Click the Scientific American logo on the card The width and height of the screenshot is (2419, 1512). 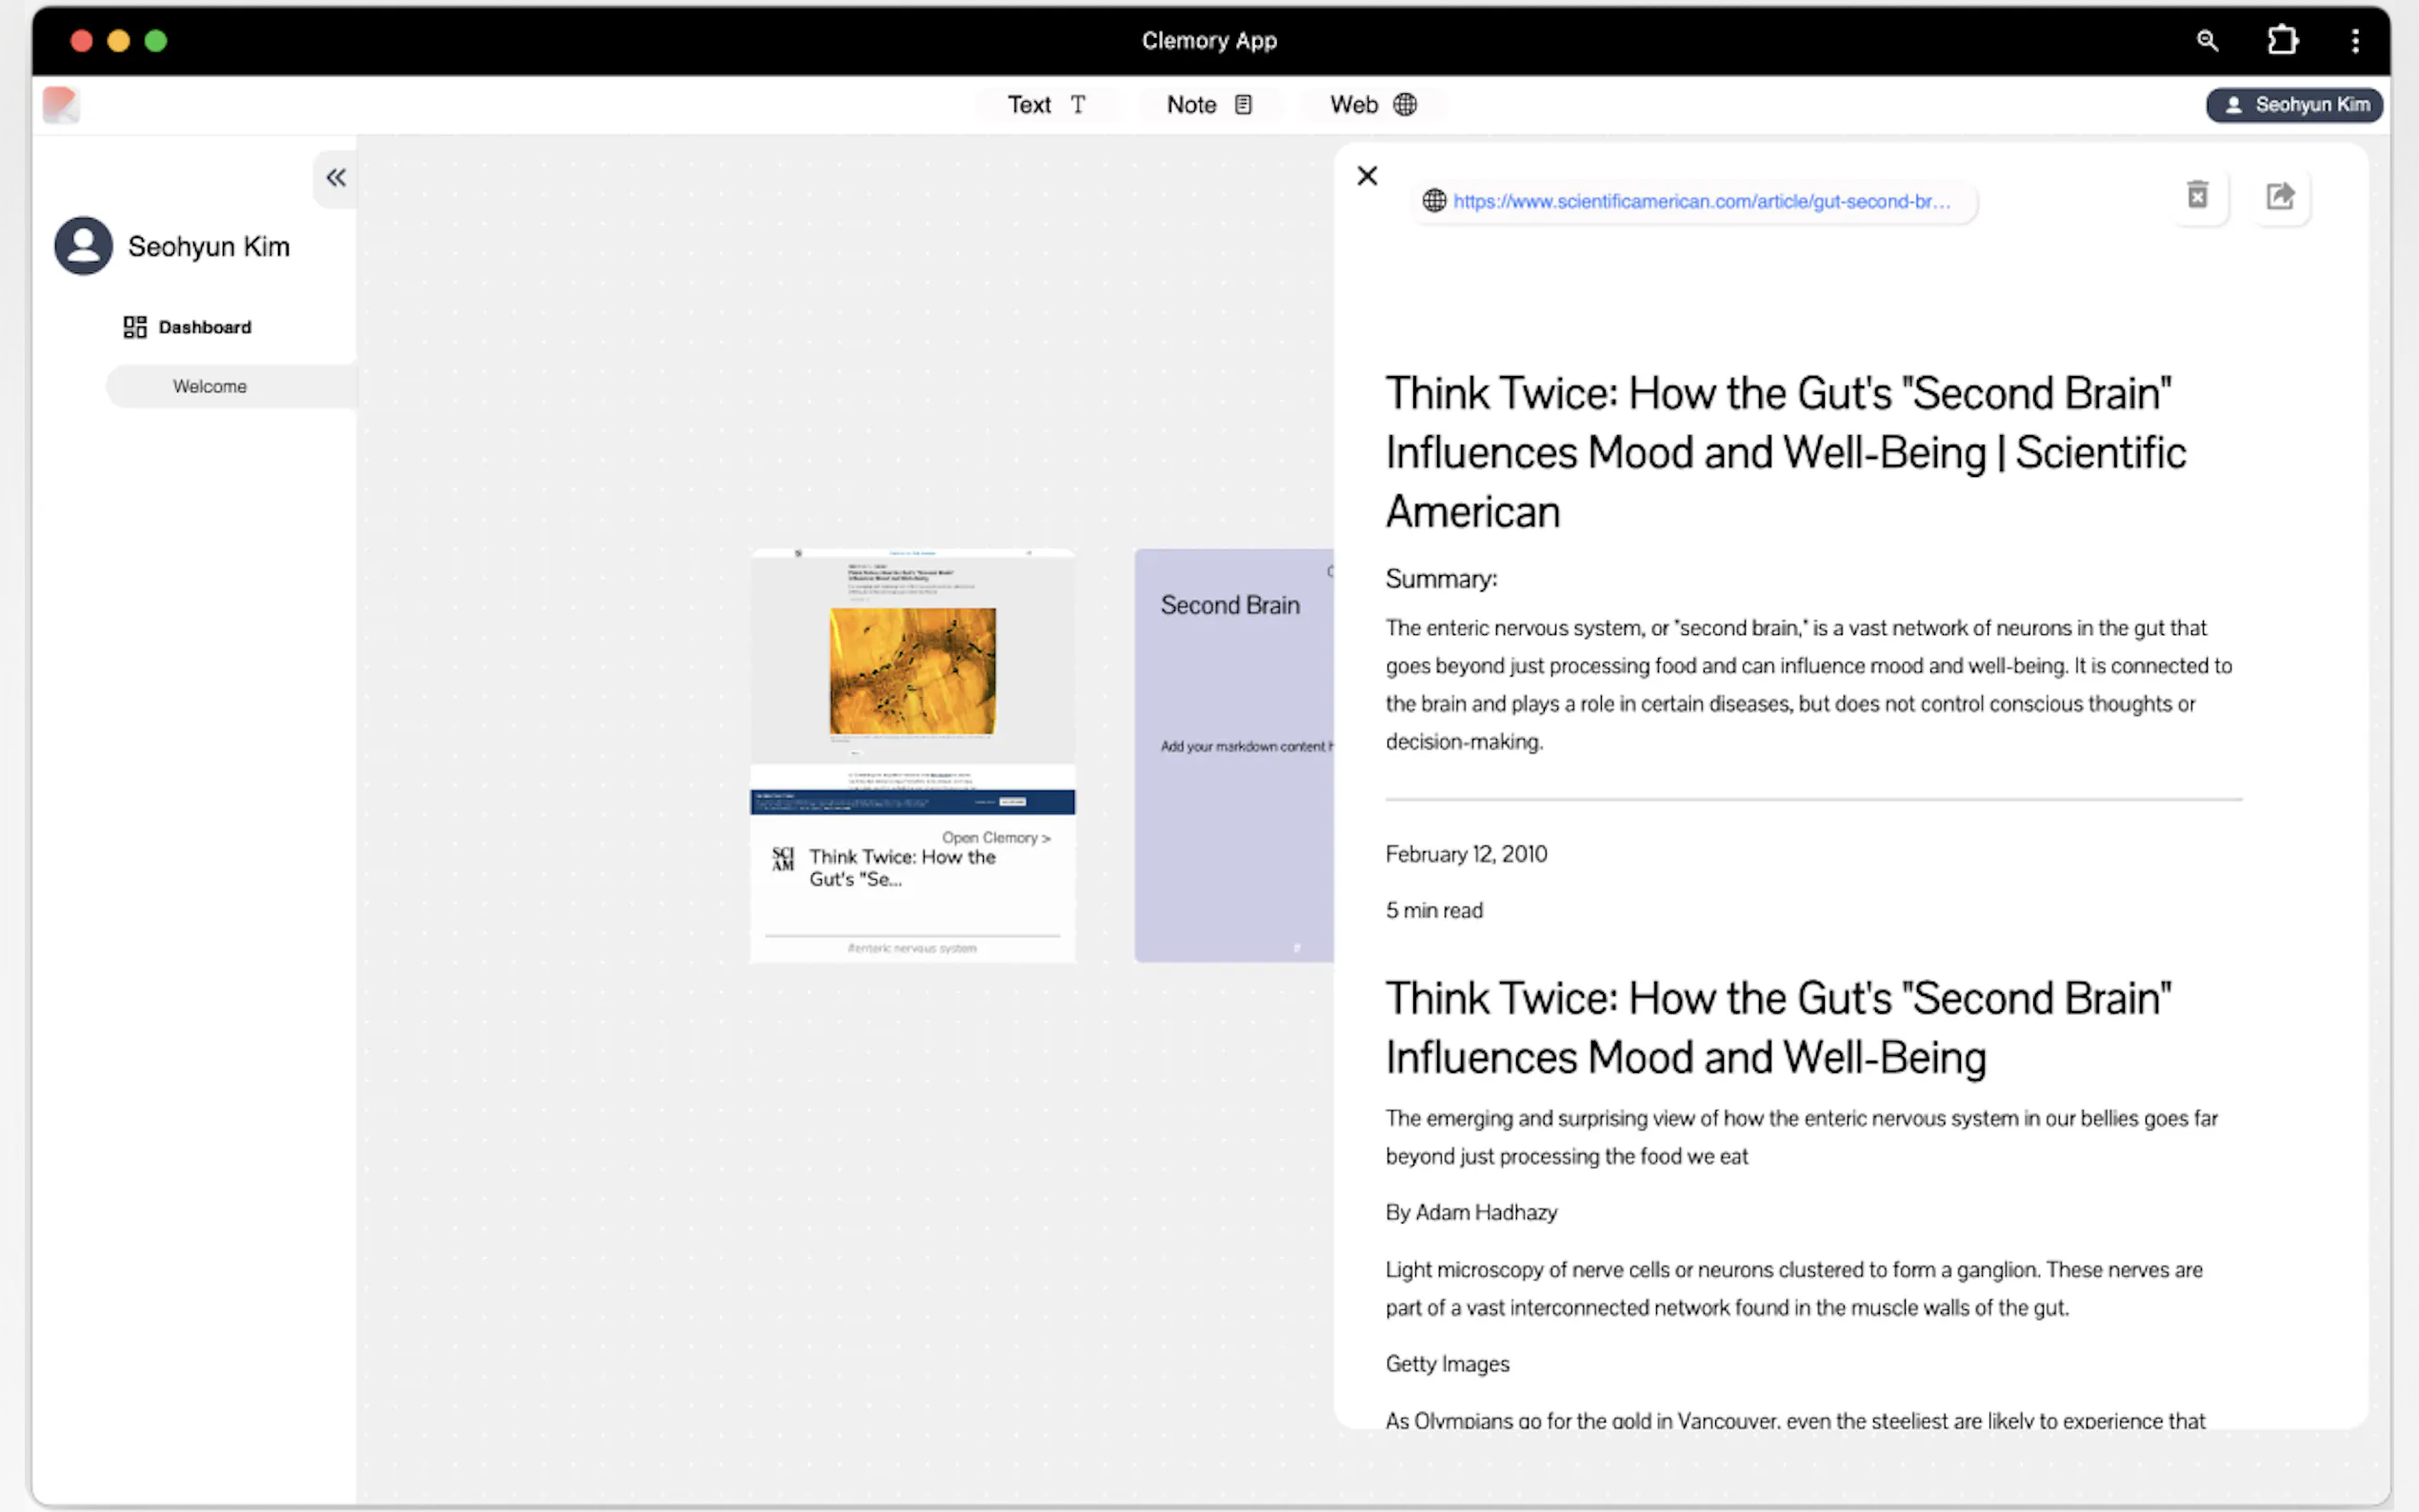coord(783,859)
